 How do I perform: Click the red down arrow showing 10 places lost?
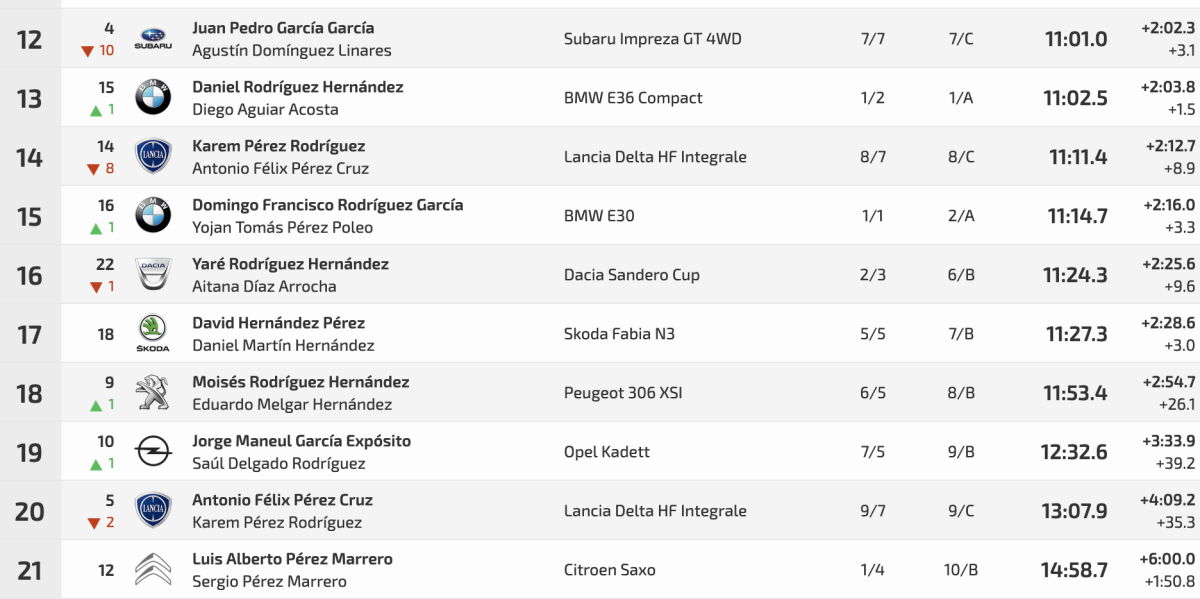93,51
